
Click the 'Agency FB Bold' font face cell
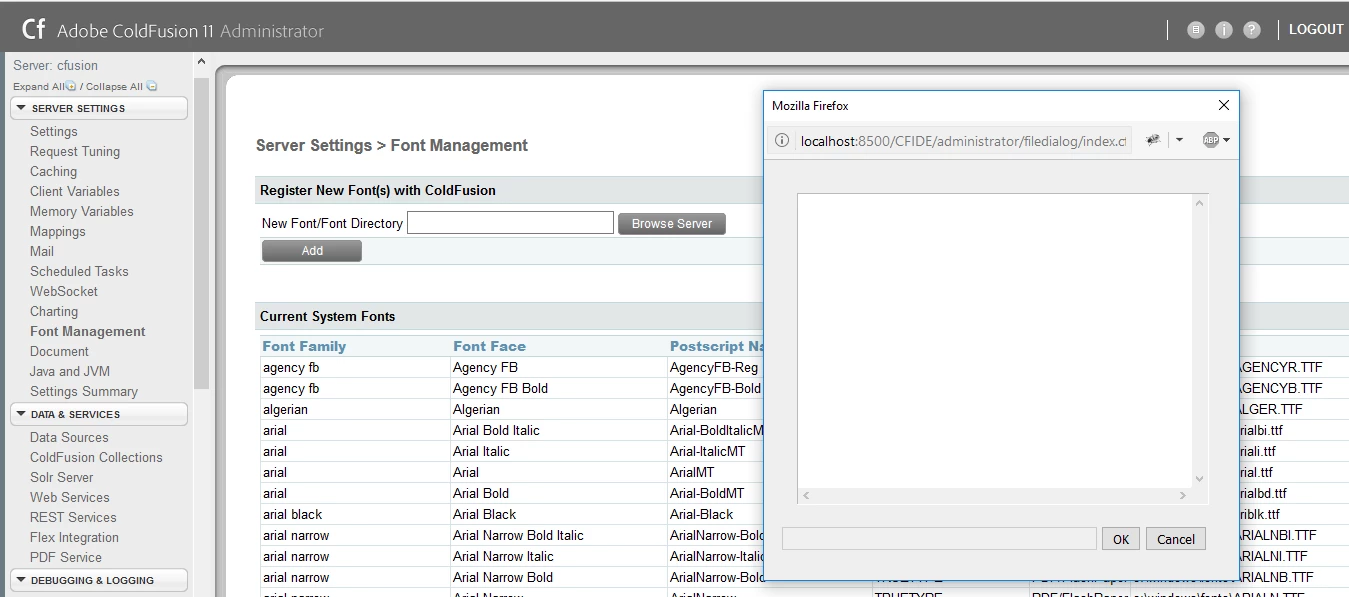pos(500,388)
